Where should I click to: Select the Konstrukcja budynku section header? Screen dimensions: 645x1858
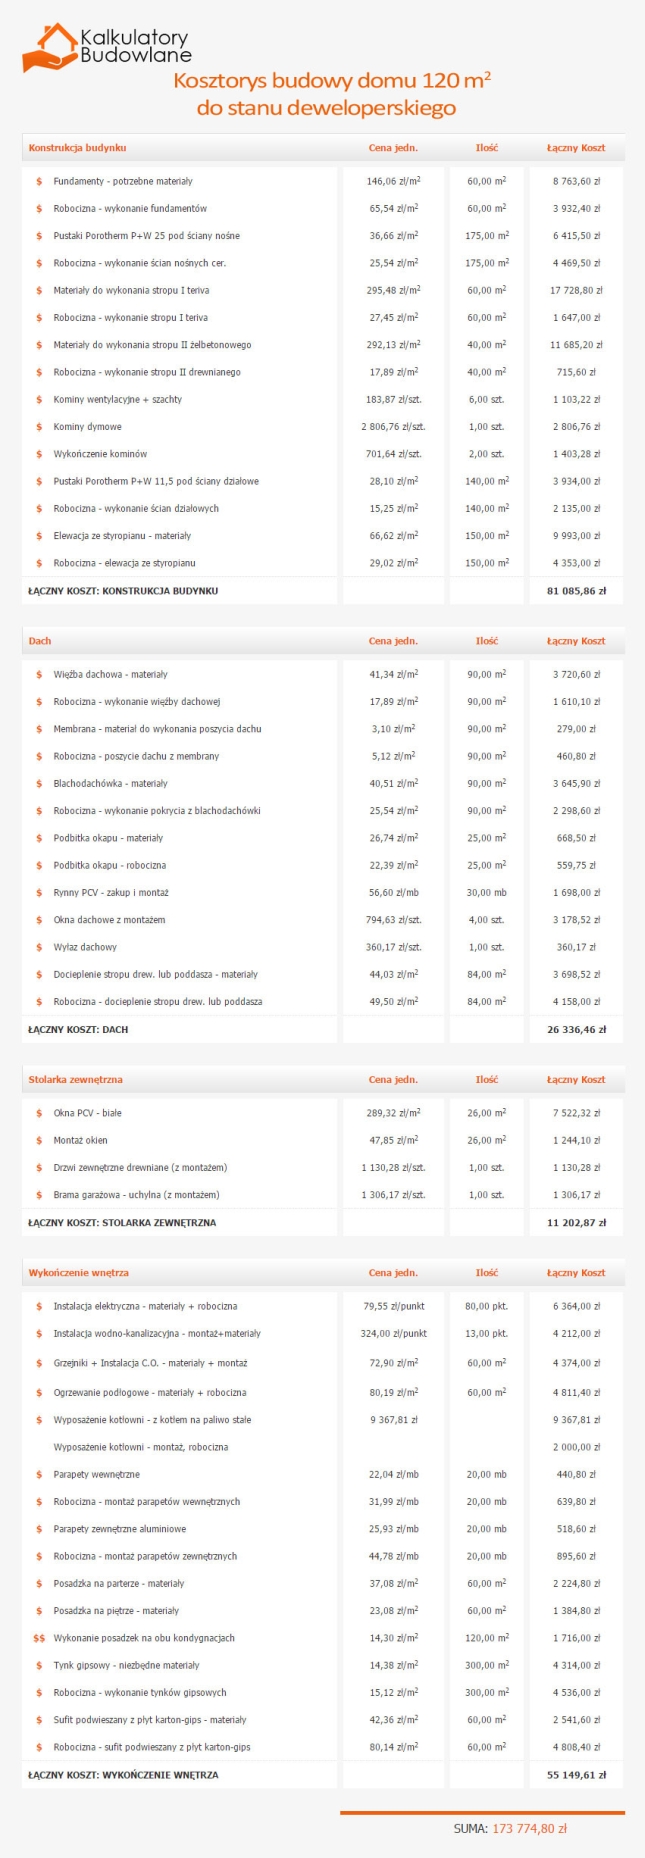pos(77,148)
